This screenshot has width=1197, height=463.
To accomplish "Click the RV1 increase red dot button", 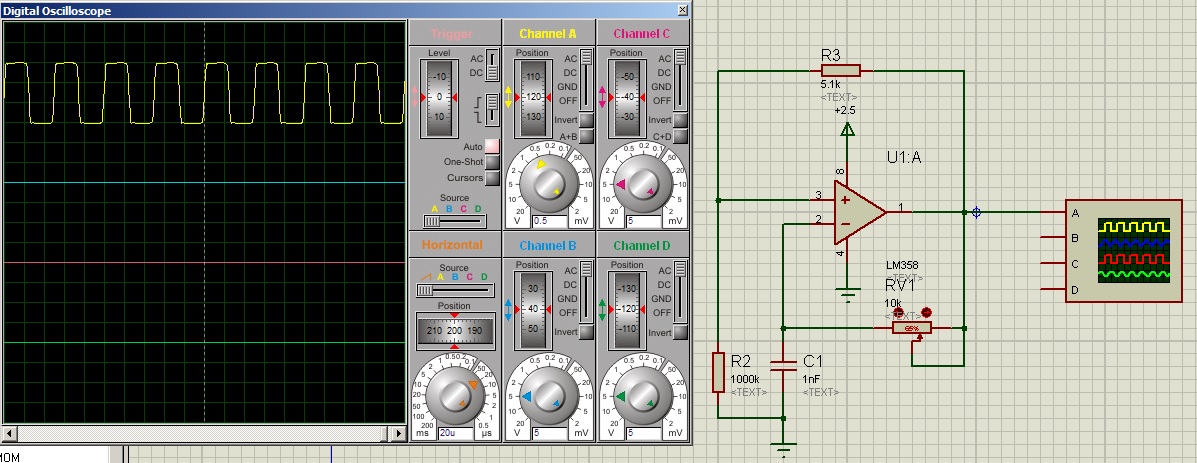I will pos(927,312).
